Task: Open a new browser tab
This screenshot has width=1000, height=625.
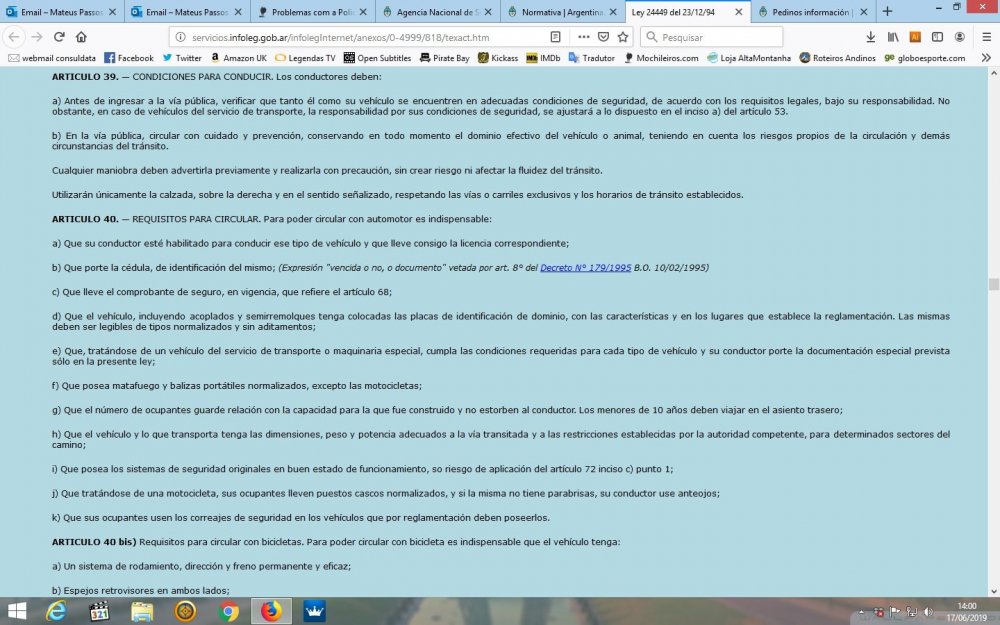Action: coord(887,12)
